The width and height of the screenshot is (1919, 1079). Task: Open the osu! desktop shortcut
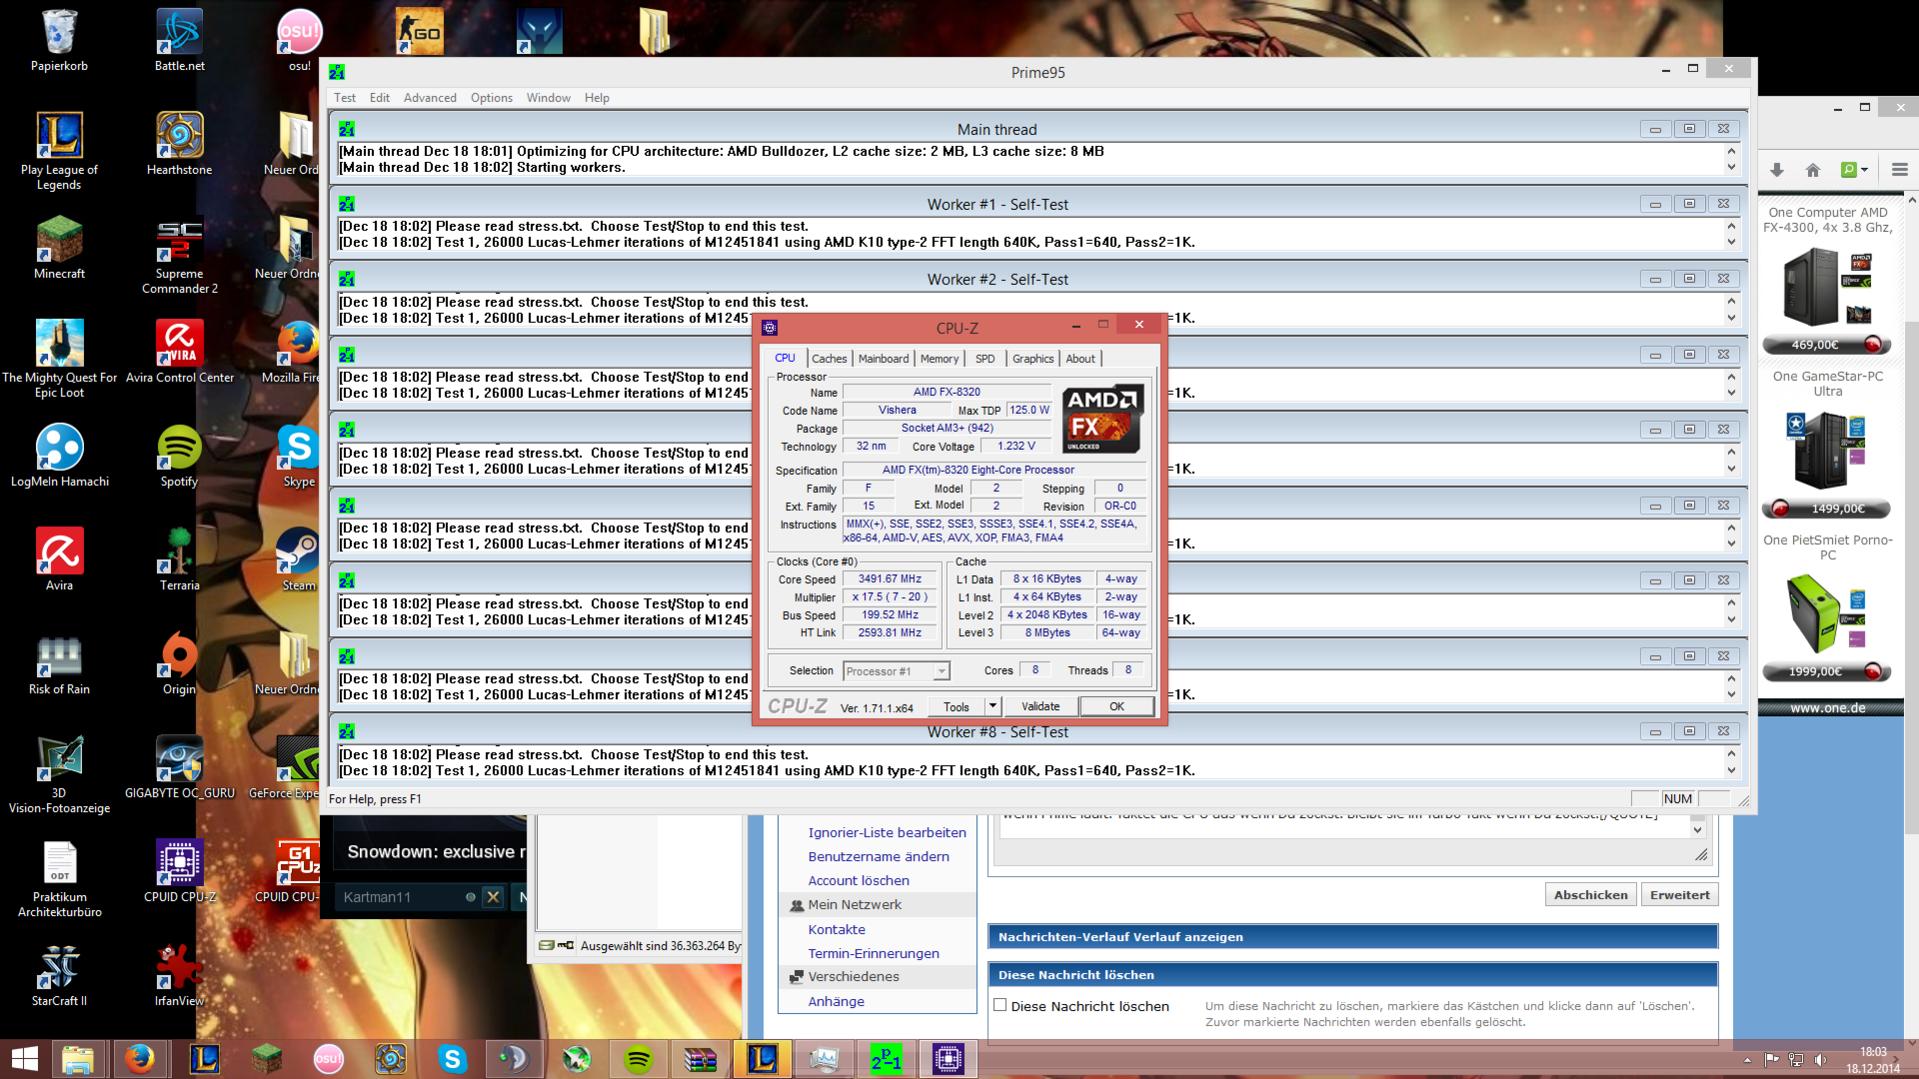299,40
